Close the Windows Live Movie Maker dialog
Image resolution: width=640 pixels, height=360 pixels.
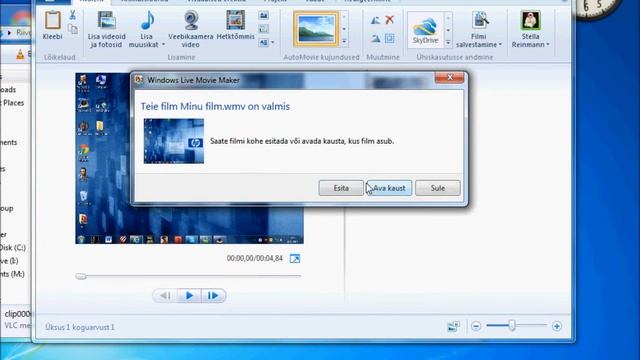point(449,78)
